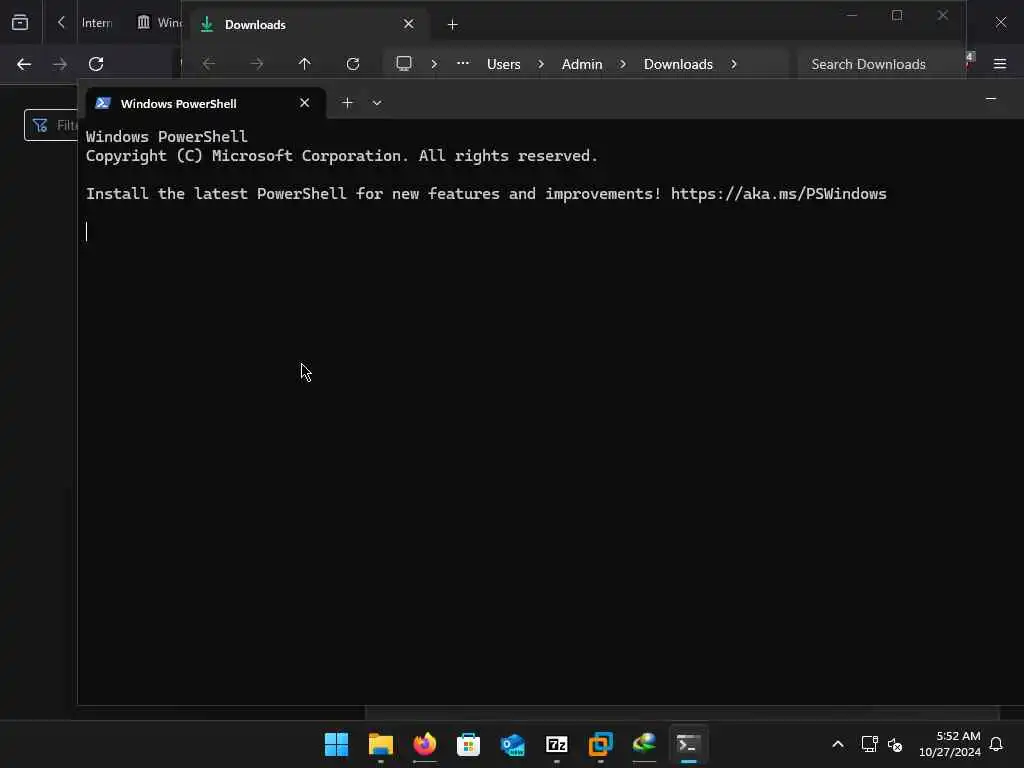The width and height of the screenshot is (1024, 768).
Task: Expand chevron after Downloads breadcrumb
Action: [x=733, y=64]
